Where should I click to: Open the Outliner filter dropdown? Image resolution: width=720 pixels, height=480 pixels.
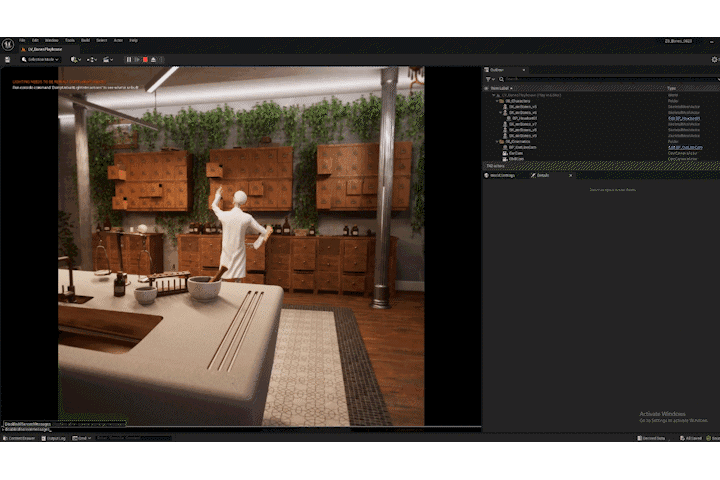[x=490, y=79]
